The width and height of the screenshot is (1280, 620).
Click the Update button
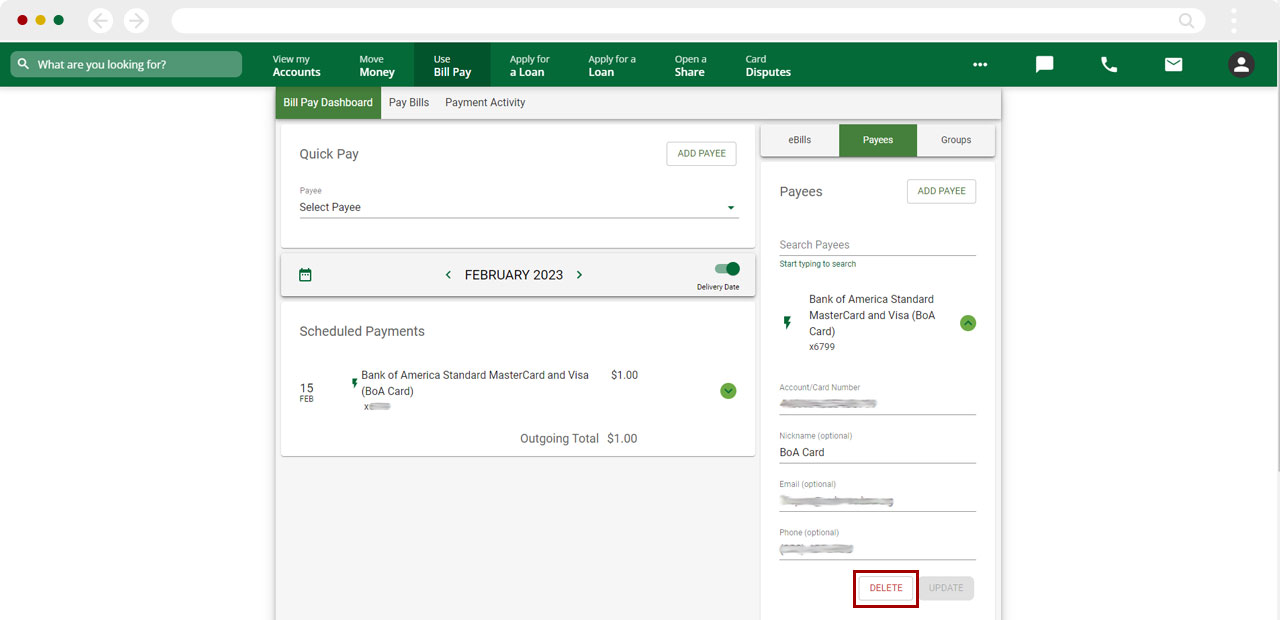946,588
